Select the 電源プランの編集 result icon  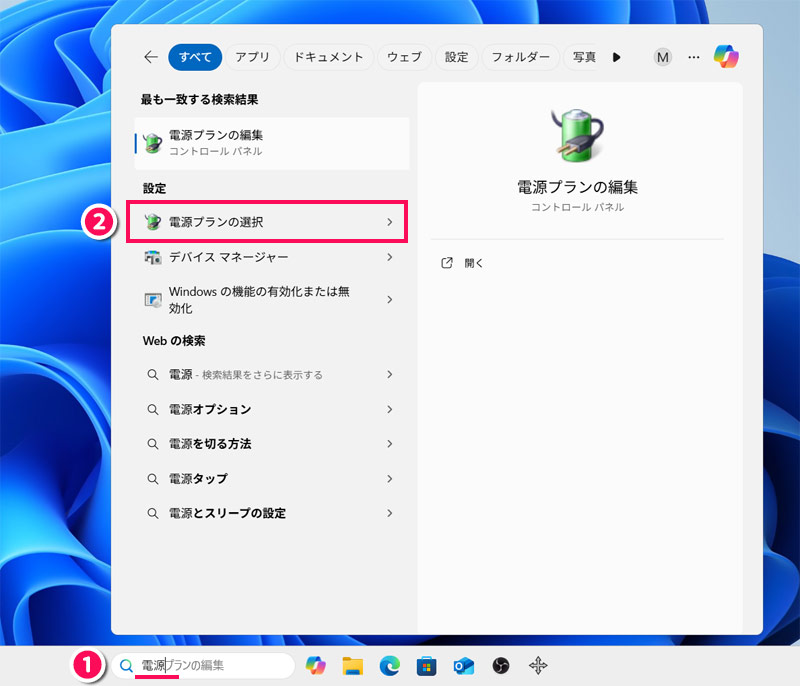[x=152, y=143]
